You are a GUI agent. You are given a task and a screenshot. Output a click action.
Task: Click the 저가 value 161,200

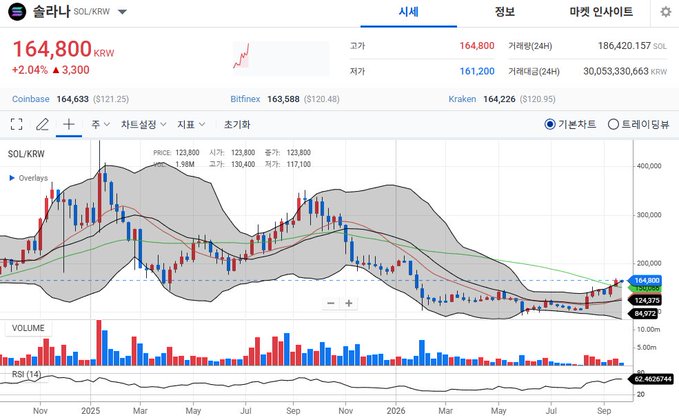coord(477,71)
